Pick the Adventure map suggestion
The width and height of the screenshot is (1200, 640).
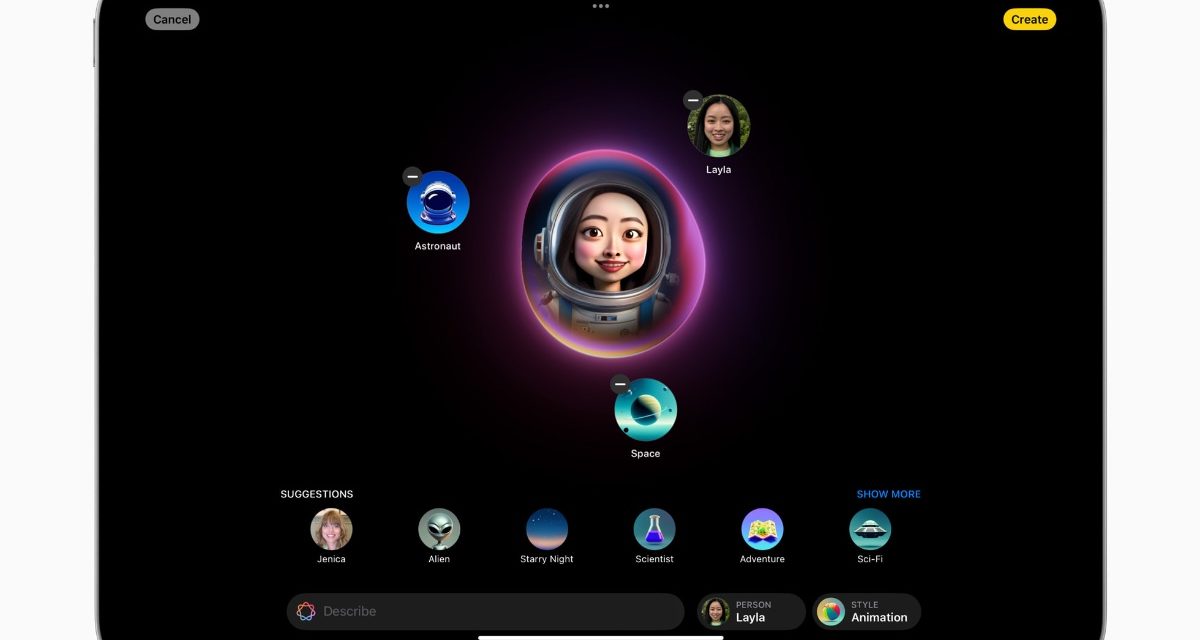[x=762, y=530]
